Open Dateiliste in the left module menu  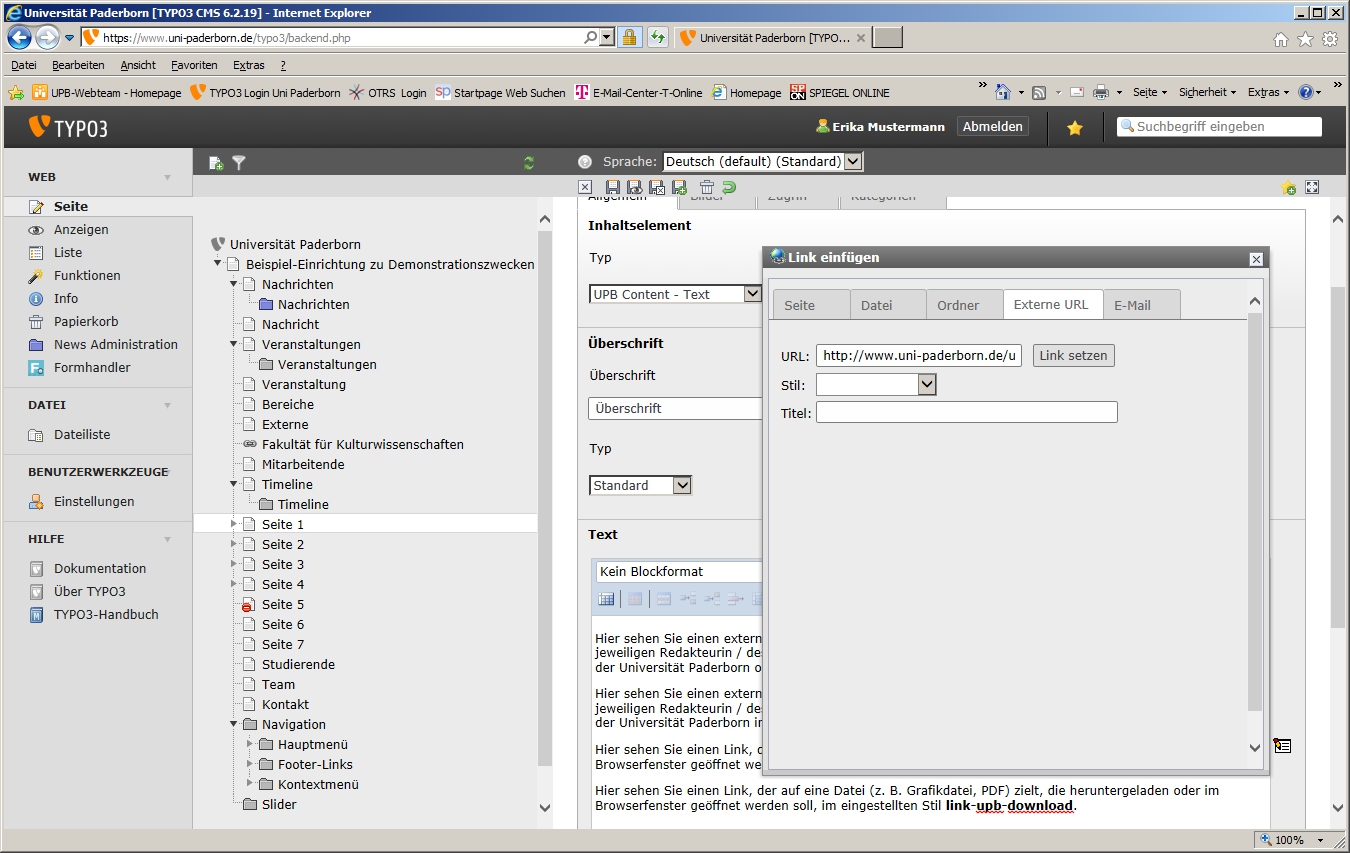pos(82,435)
